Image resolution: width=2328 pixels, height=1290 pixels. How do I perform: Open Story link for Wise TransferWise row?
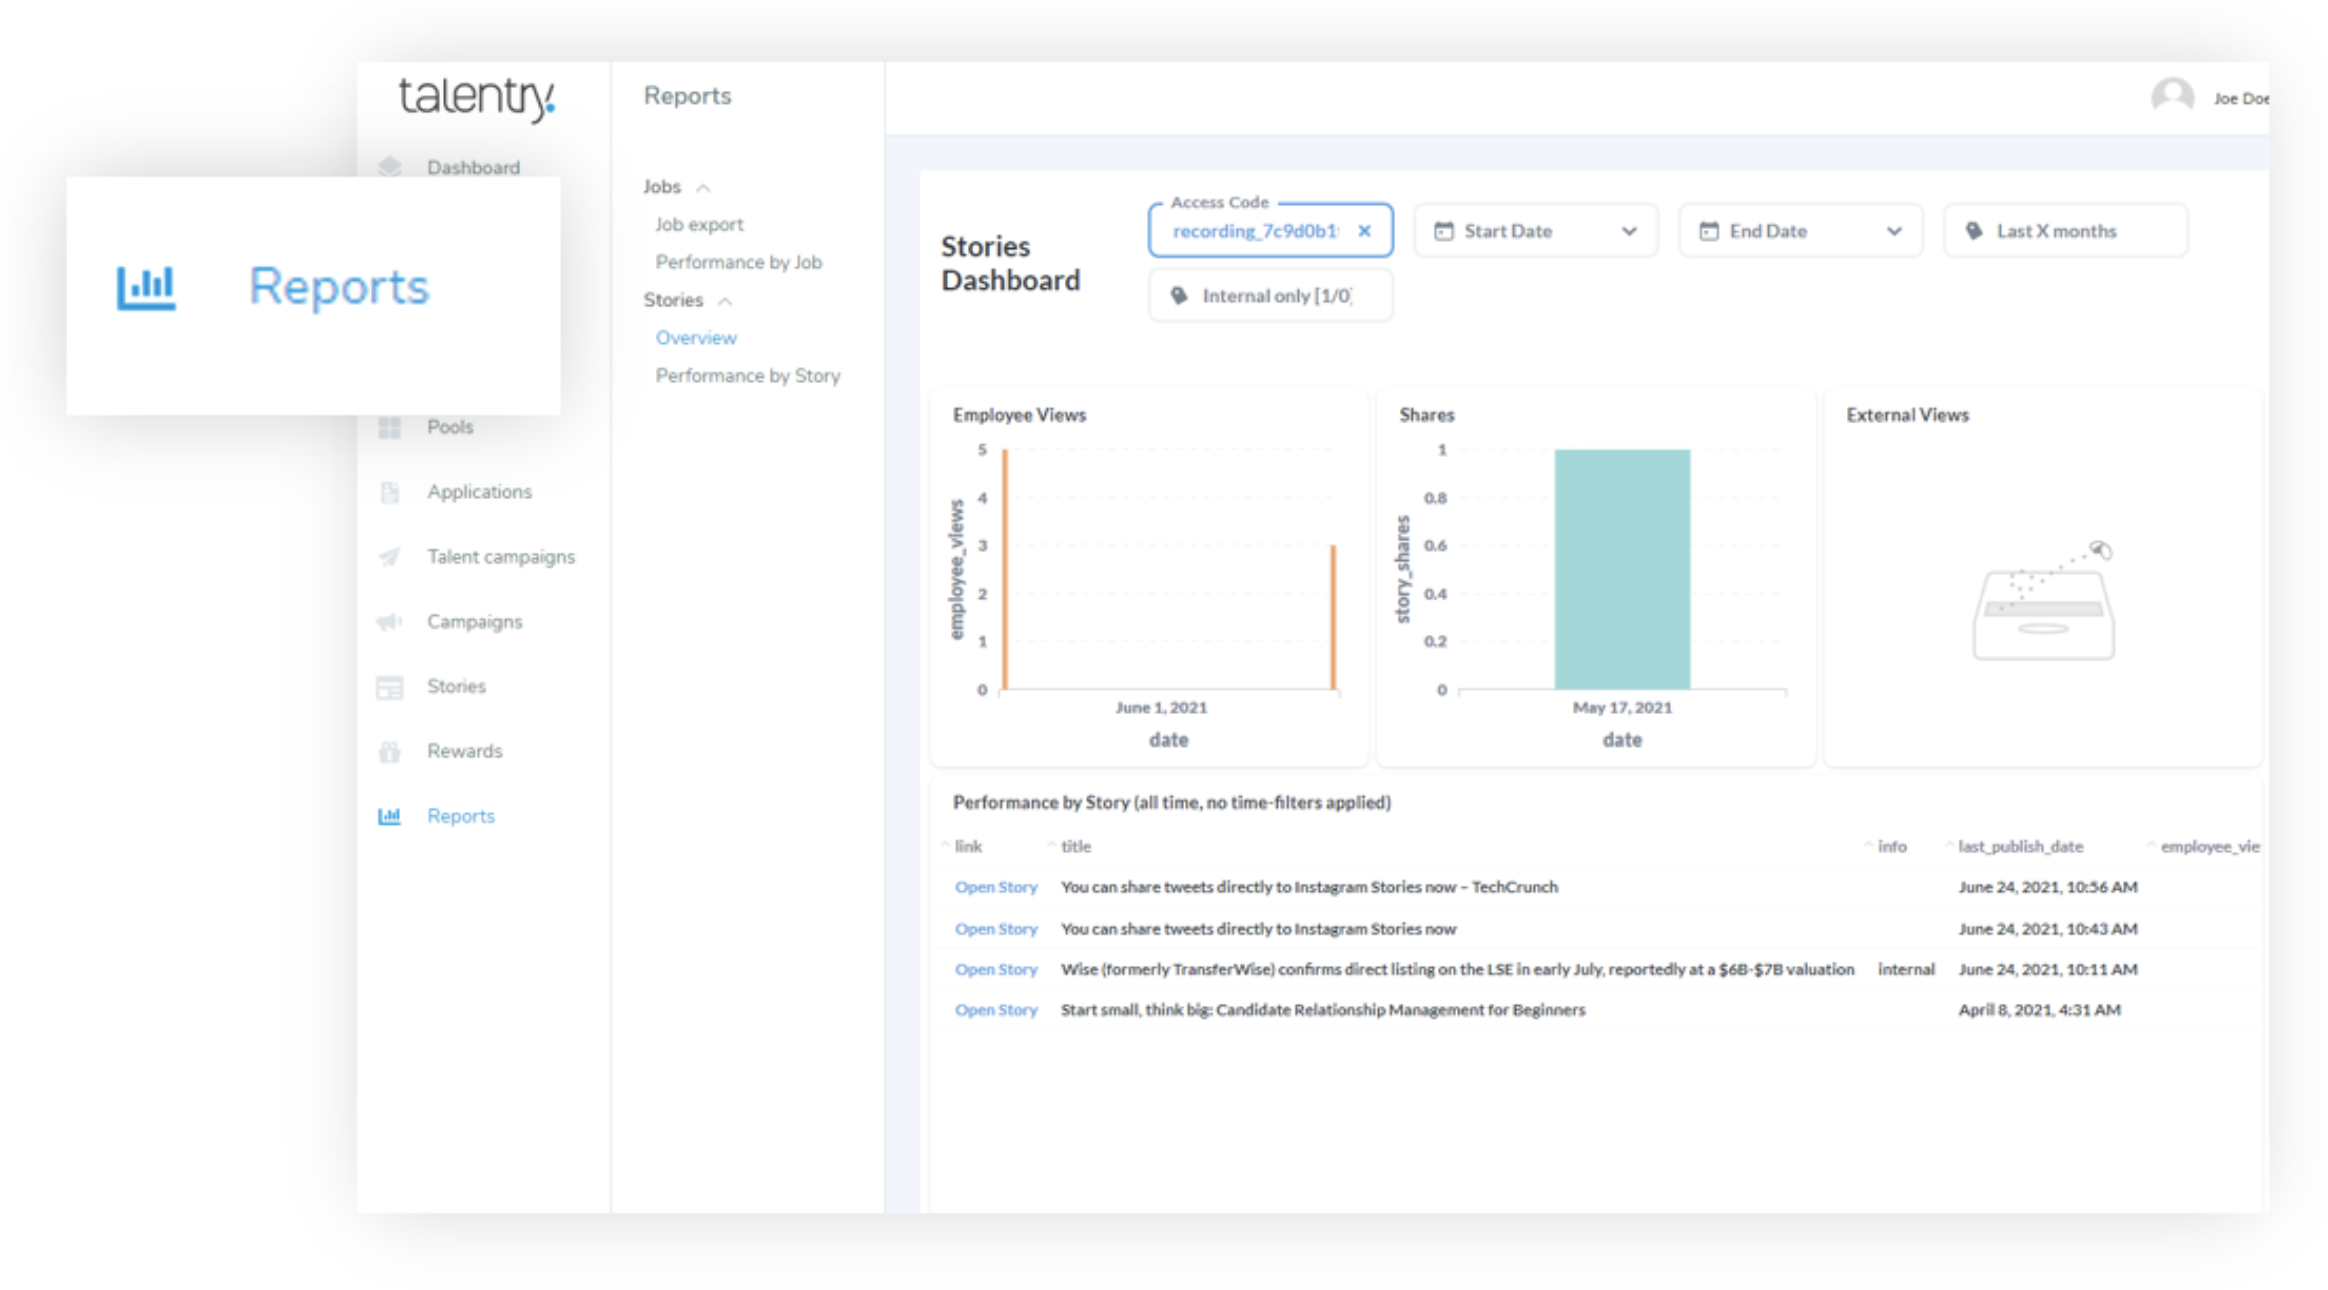coord(995,969)
